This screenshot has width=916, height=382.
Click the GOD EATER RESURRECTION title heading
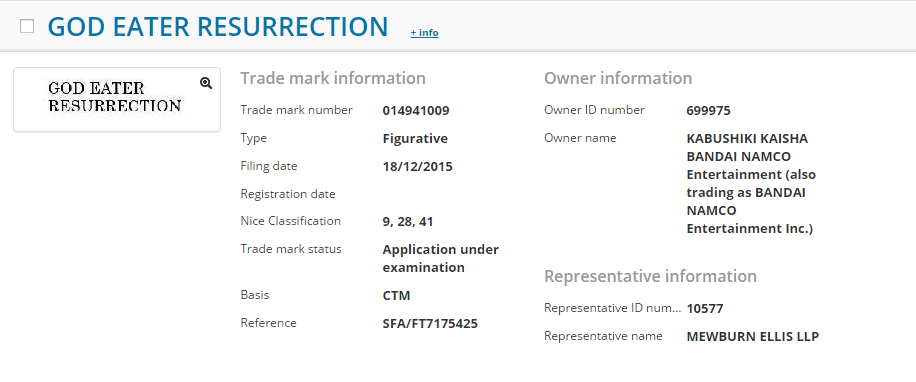pyautogui.click(x=218, y=26)
